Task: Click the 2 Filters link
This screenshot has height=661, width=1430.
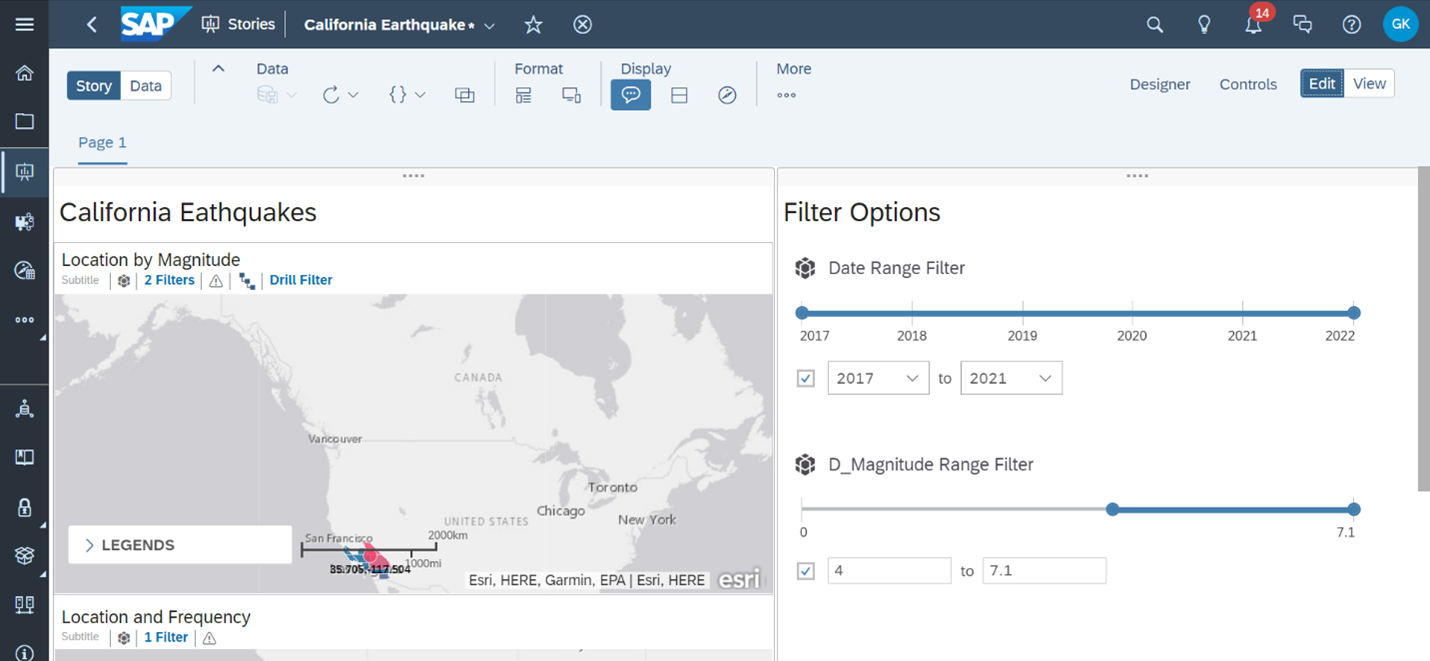Action: 169,280
